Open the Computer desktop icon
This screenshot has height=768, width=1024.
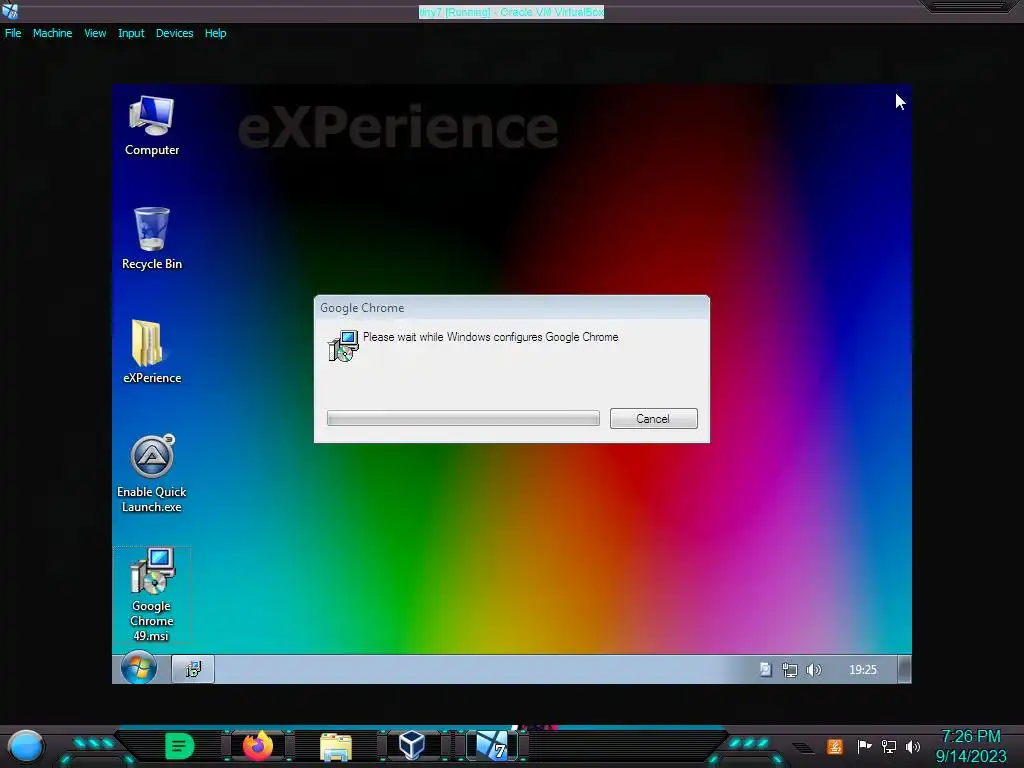[x=152, y=125]
